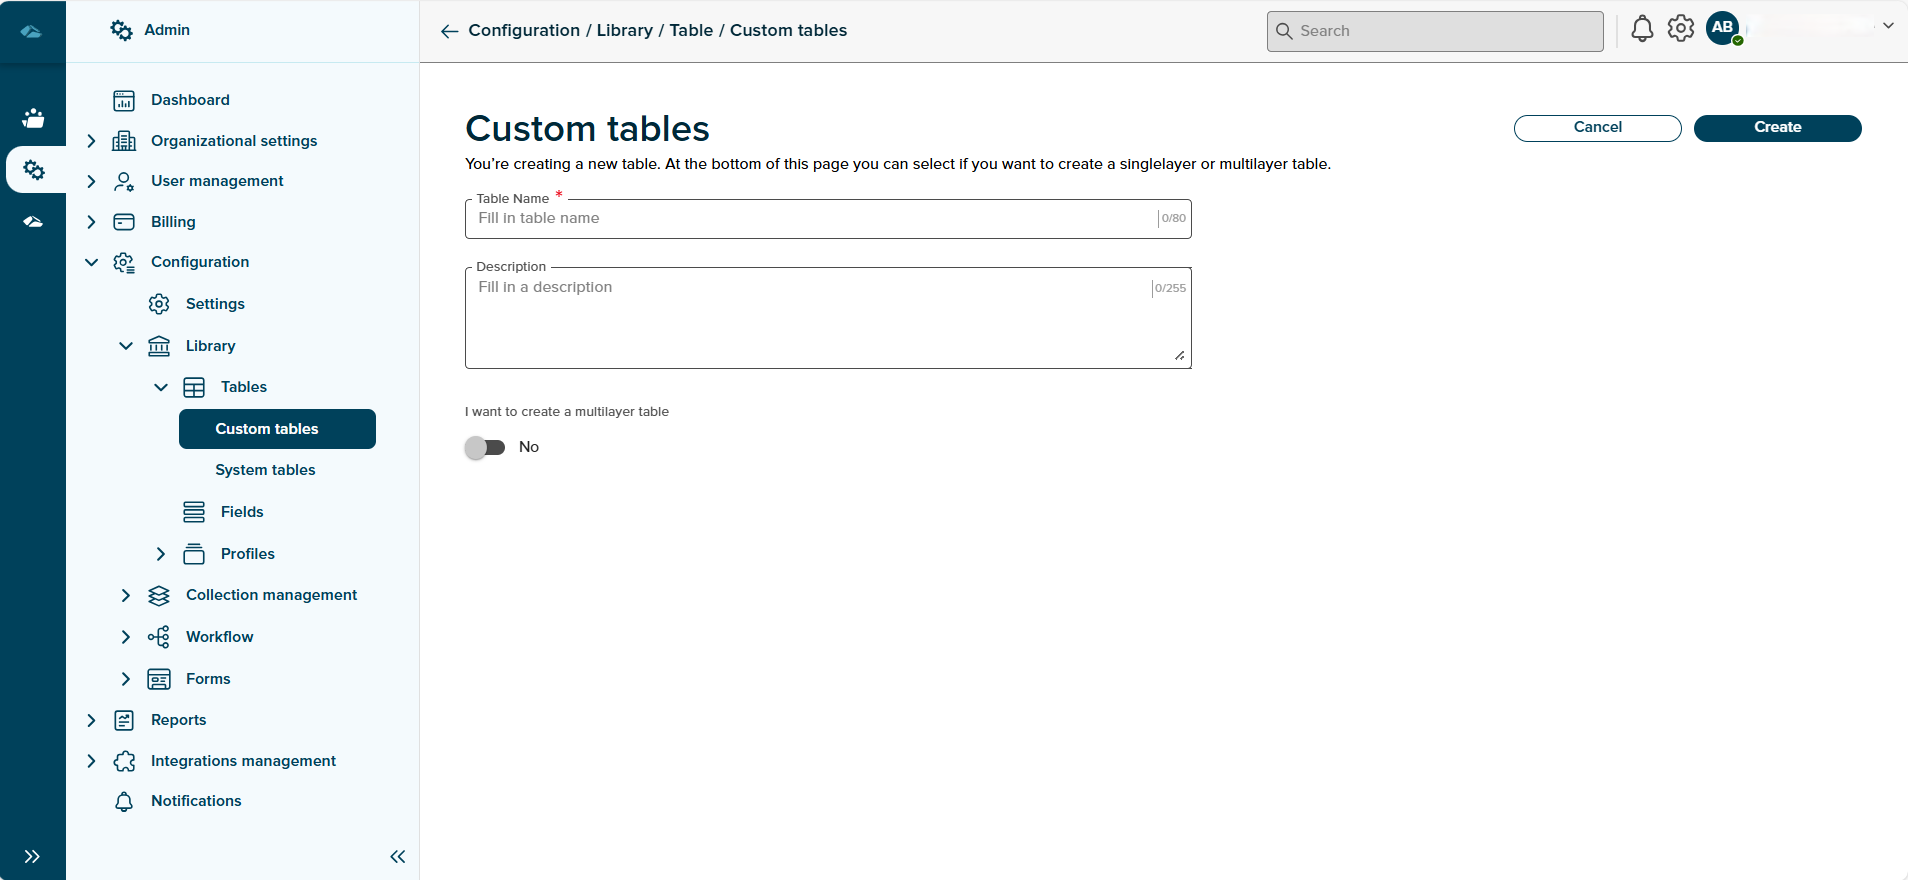Viewport: 1908px width, 880px height.
Task: Select System tables in the sidebar
Action: 265,470
